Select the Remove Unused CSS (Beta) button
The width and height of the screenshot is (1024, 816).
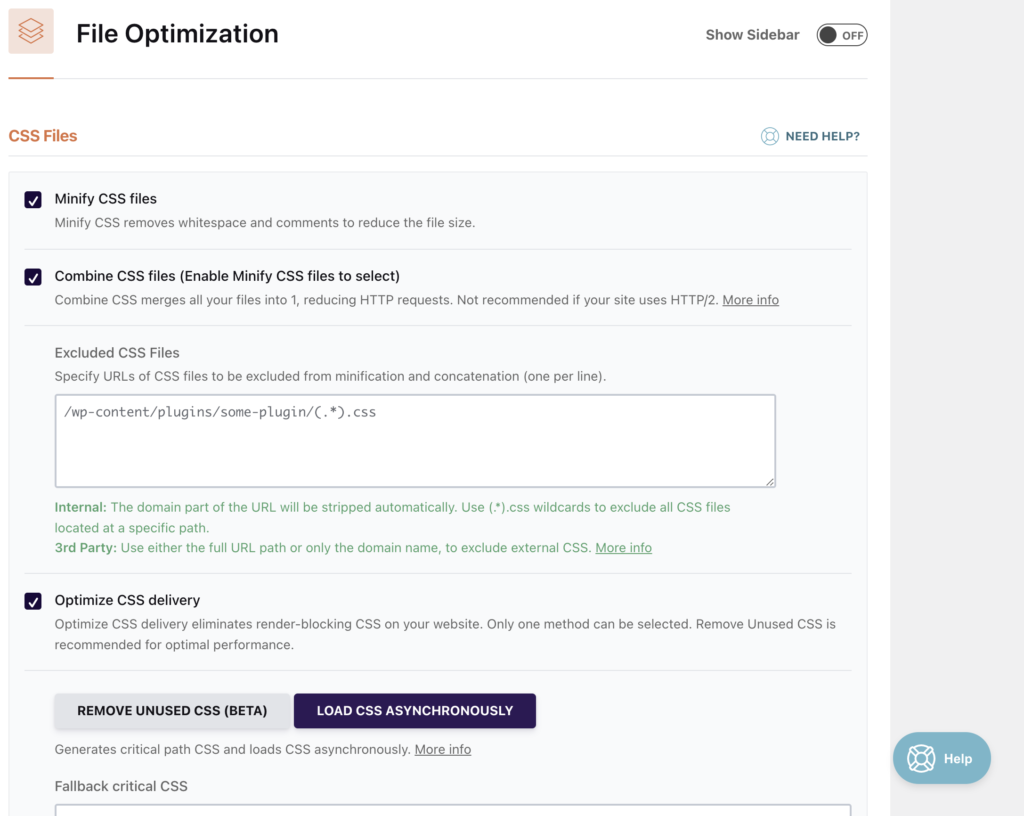point(172,710)
